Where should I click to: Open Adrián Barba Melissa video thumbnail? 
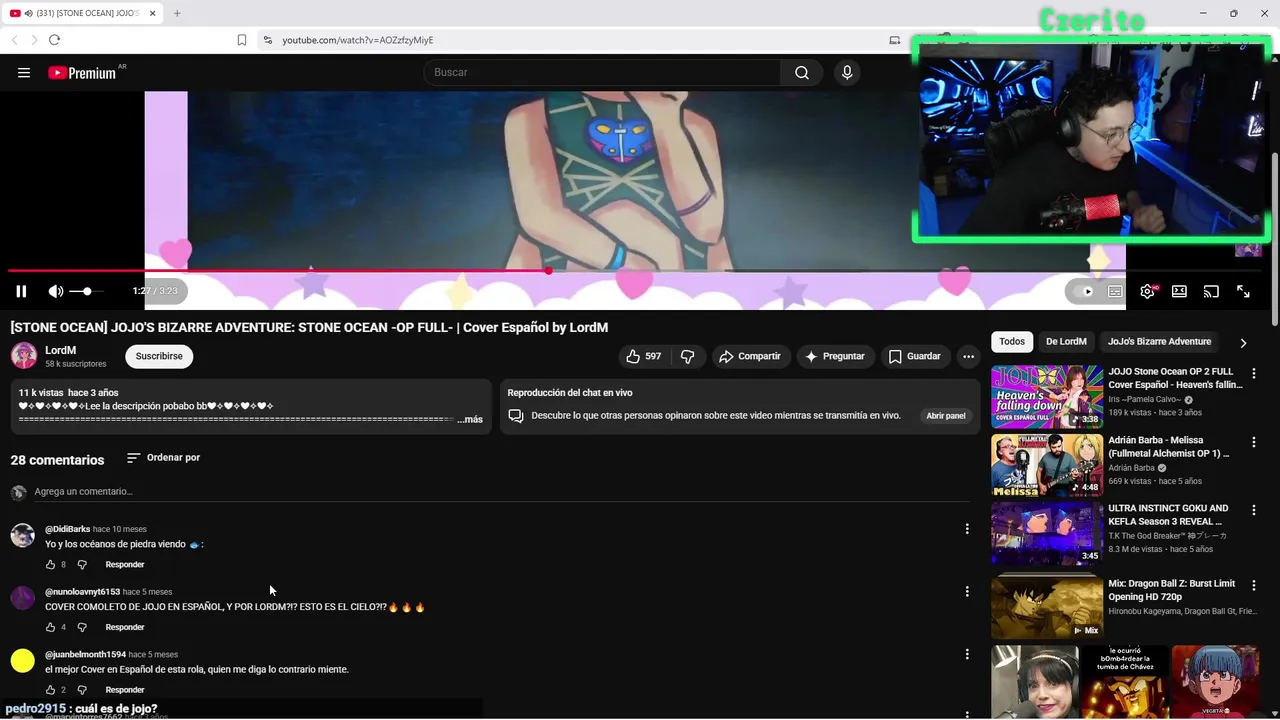pyautogui.click(x=1047, y=465)
